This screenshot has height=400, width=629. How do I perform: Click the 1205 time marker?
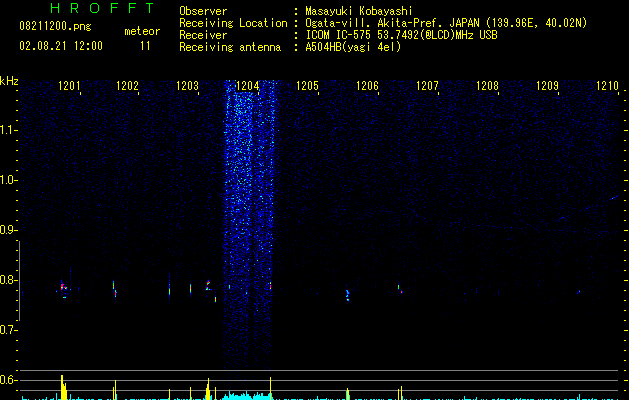point(307,86)
